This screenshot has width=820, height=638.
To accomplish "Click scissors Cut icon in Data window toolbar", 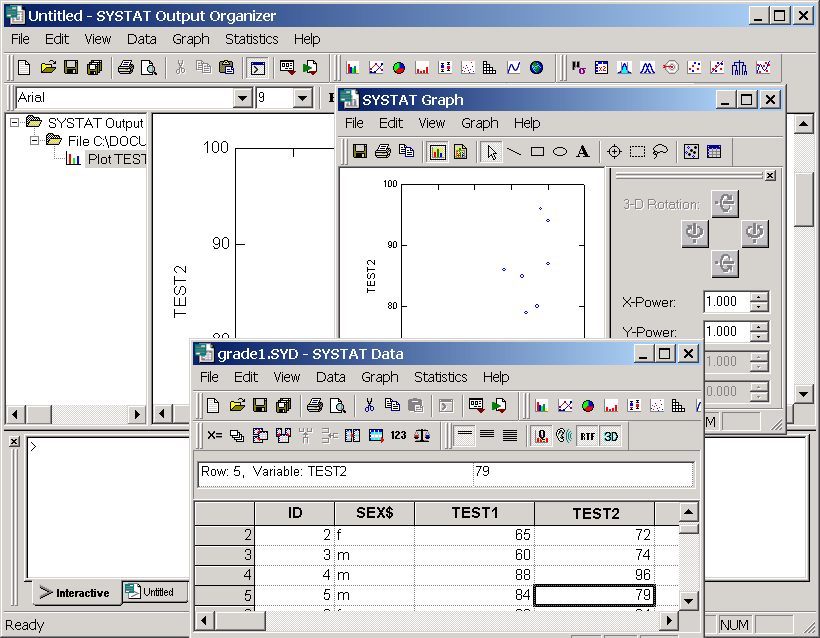I will pos(369,405).
